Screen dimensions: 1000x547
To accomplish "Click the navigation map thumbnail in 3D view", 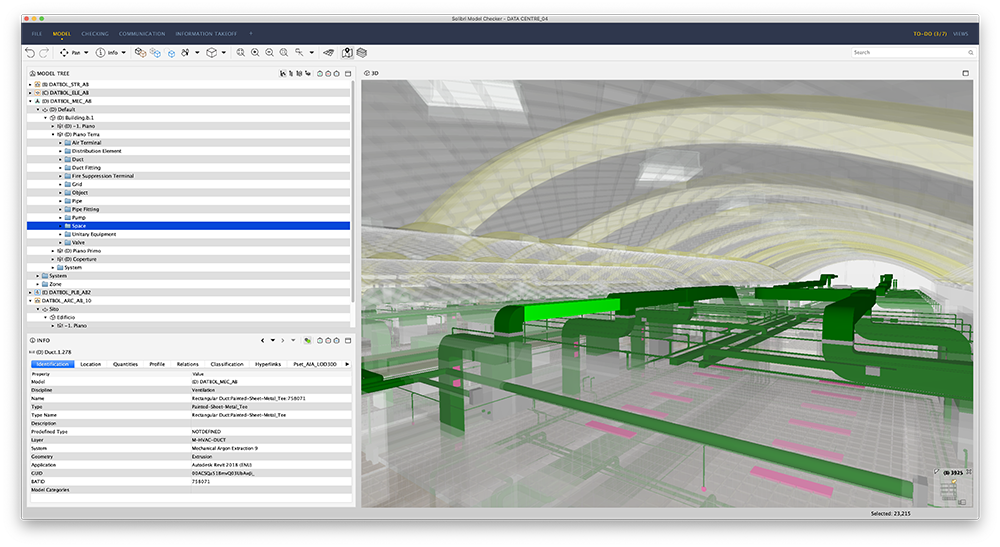I will (x=954, y=487).
